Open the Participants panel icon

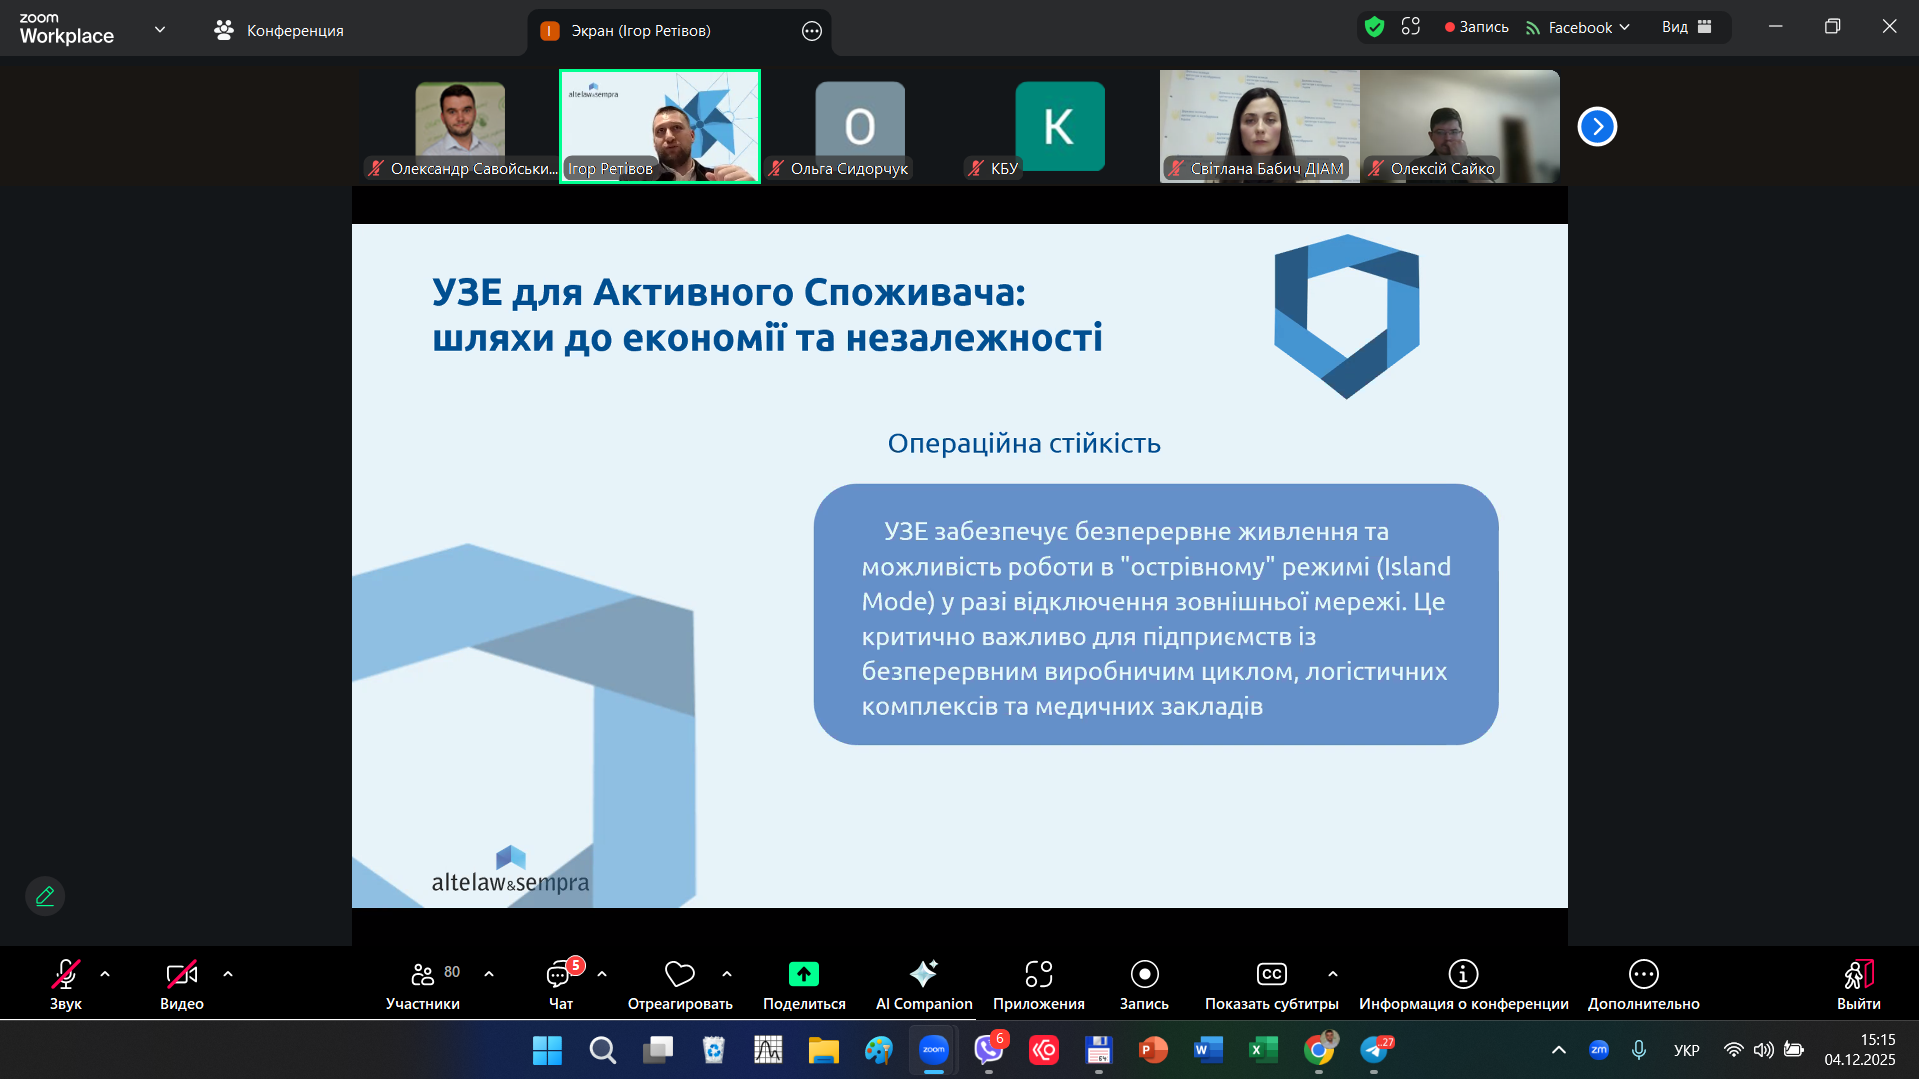coord(423,974)
